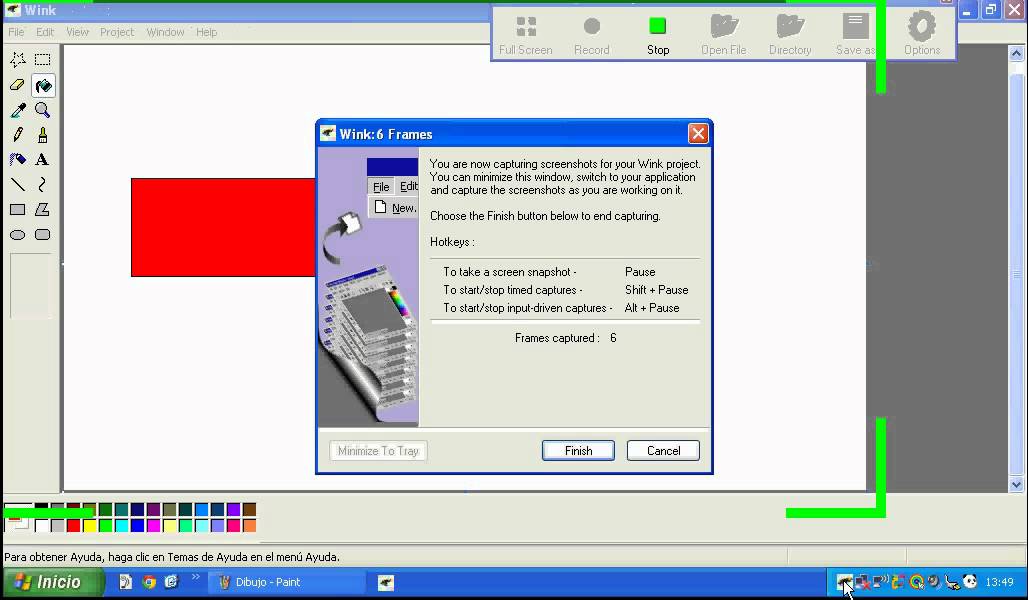Click the vertical scrollbar down arrow
1028x600 pixels.
pos(1016,485)
